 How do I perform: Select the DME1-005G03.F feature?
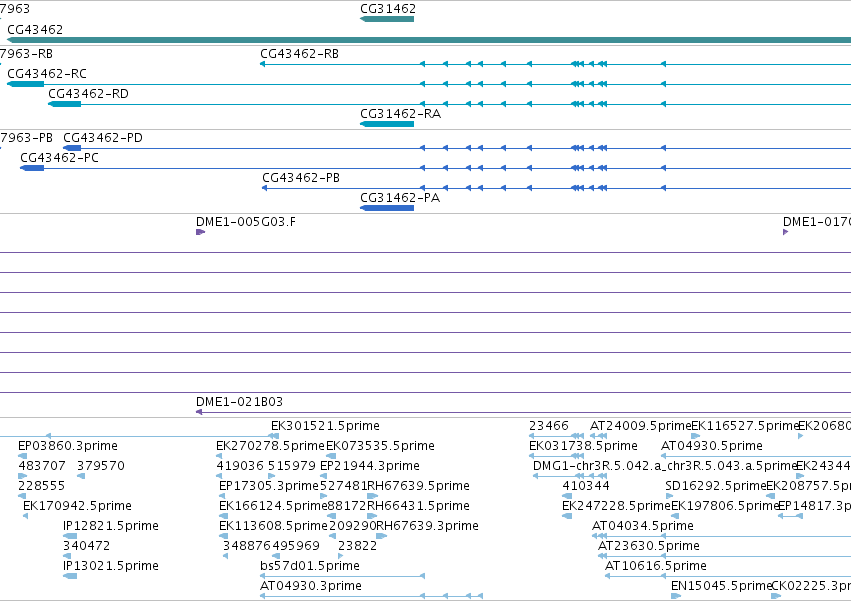click(246, 222)
